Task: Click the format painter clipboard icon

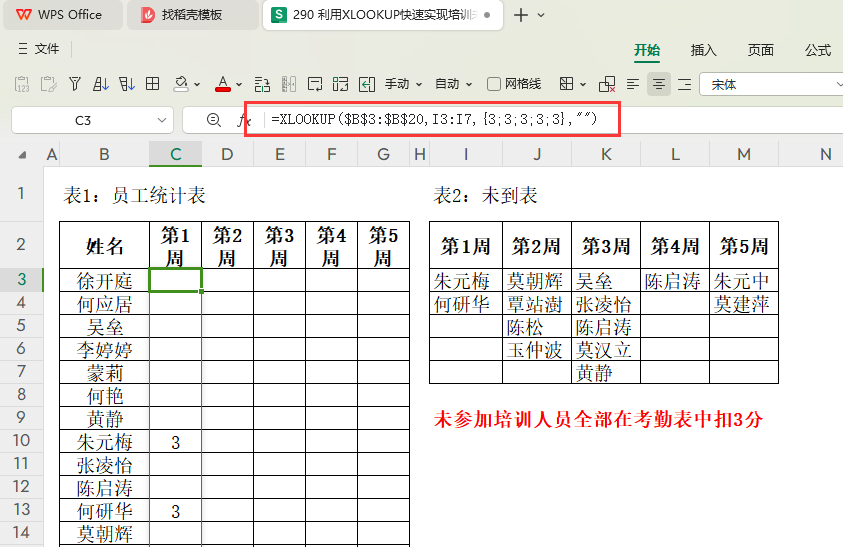Action: tap(48, 84)
